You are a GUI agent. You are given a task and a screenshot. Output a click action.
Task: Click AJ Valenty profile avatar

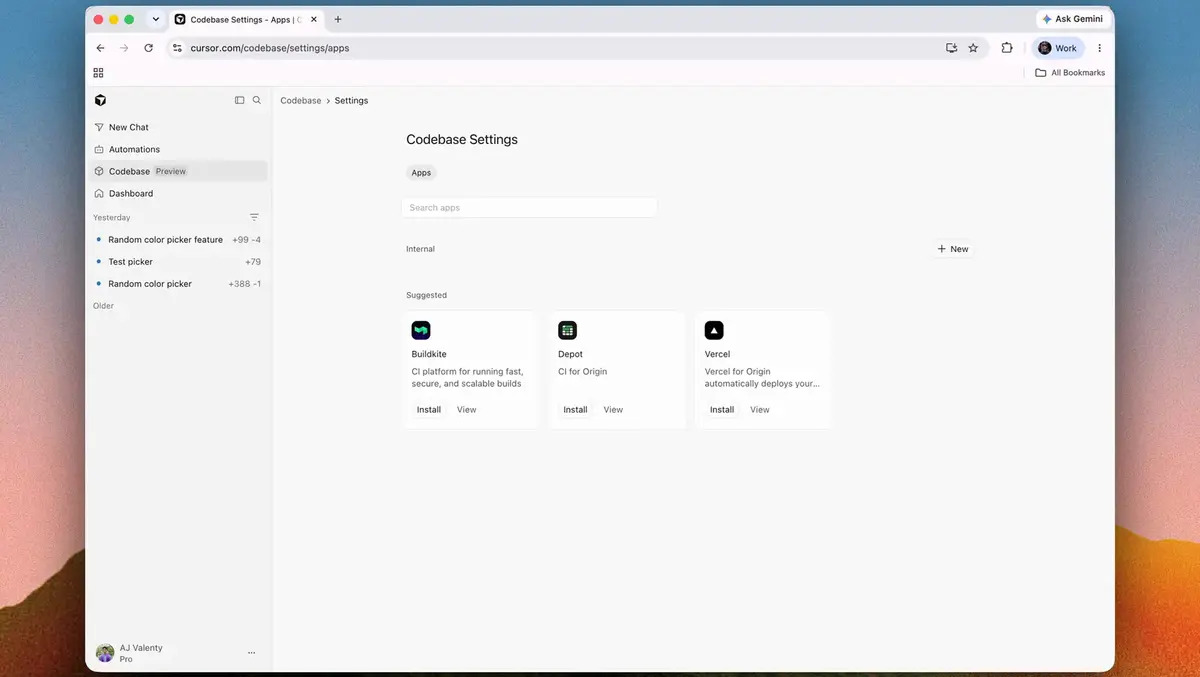[105, 653]
